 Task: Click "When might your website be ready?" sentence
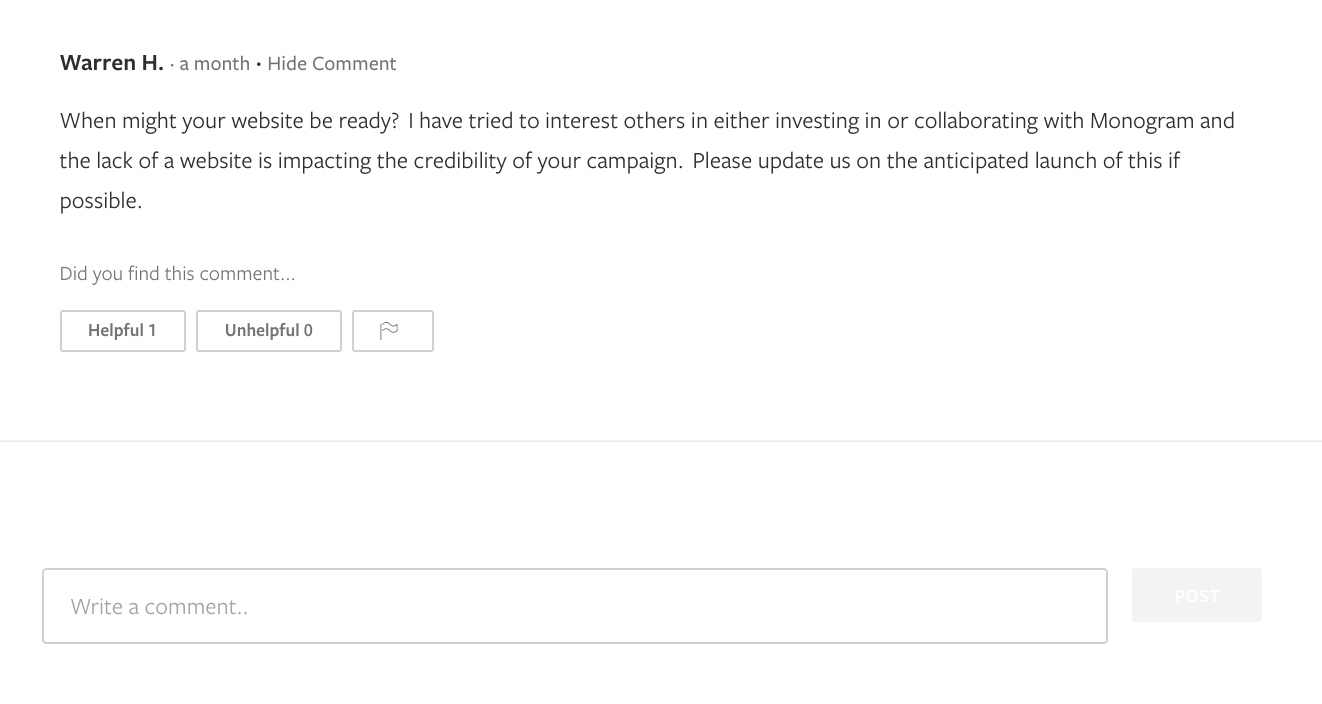click(229, 121)
